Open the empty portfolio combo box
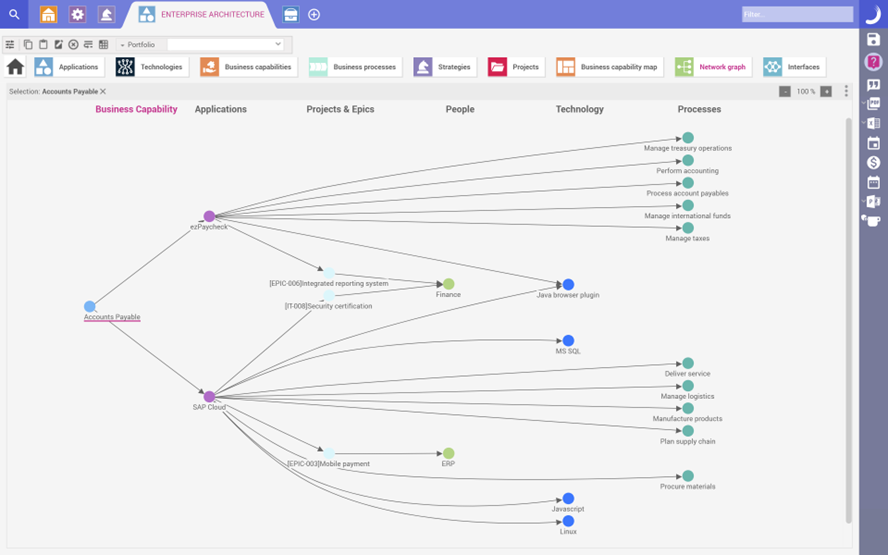This screenshot has width=888, height=555. (x=226, y=45)
